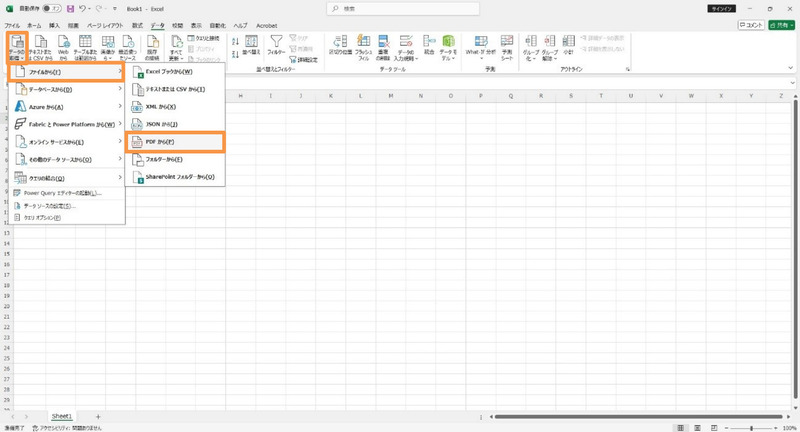
Task: Expand その他のデータ ソースから submenu
Action: point(66,160)
